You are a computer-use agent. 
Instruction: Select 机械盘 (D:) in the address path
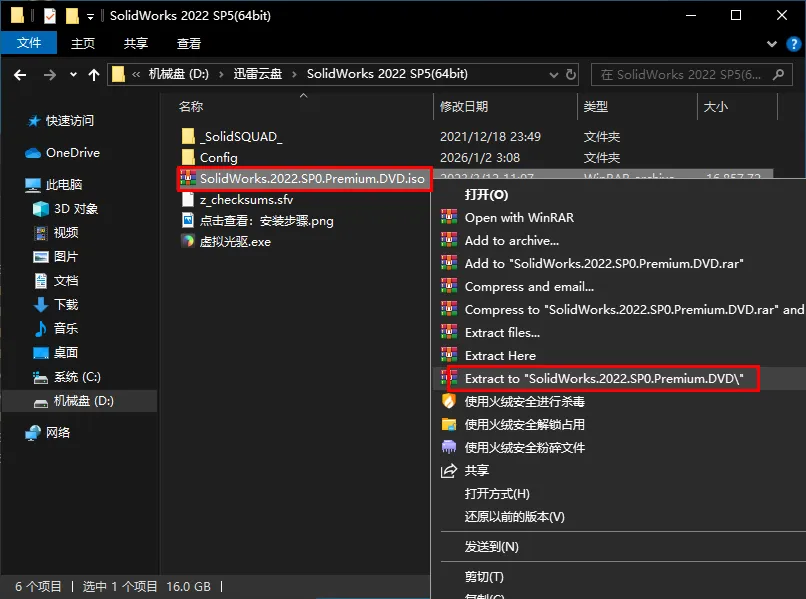click(178, 74)
